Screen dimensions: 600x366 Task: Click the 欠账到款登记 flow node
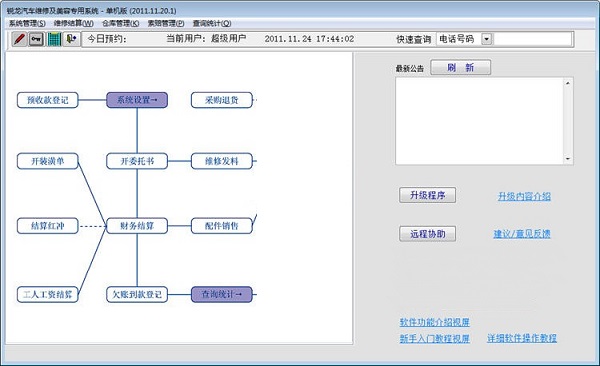(137, 294)
